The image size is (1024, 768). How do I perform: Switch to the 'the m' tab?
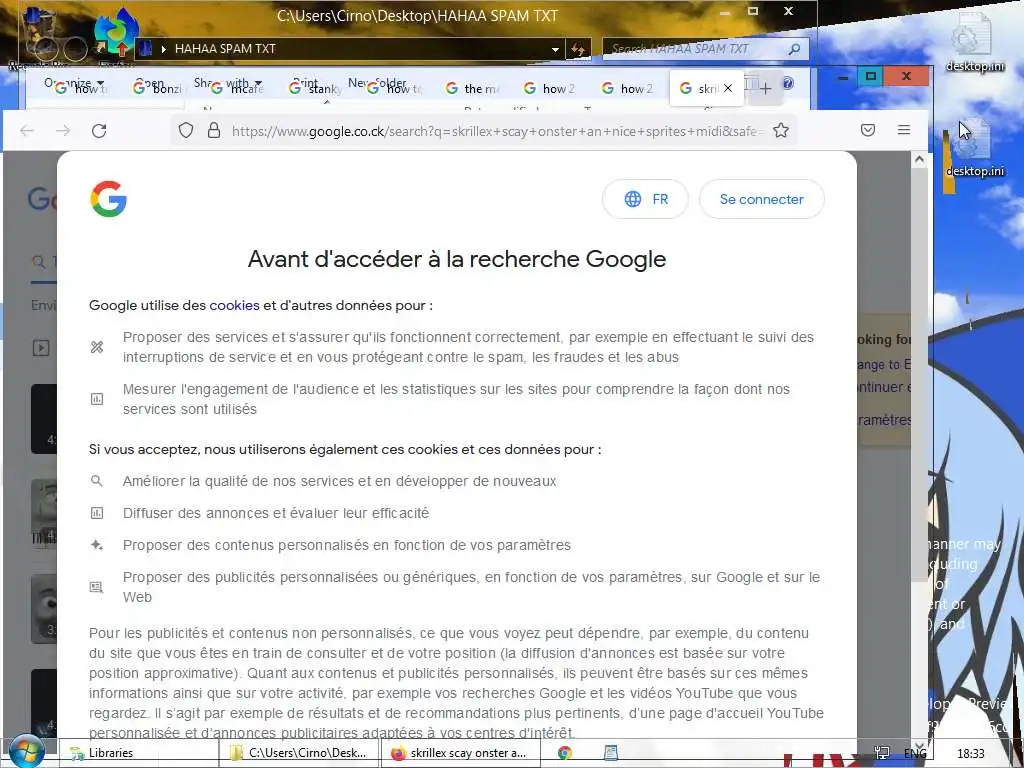click(x=472, y=88)
